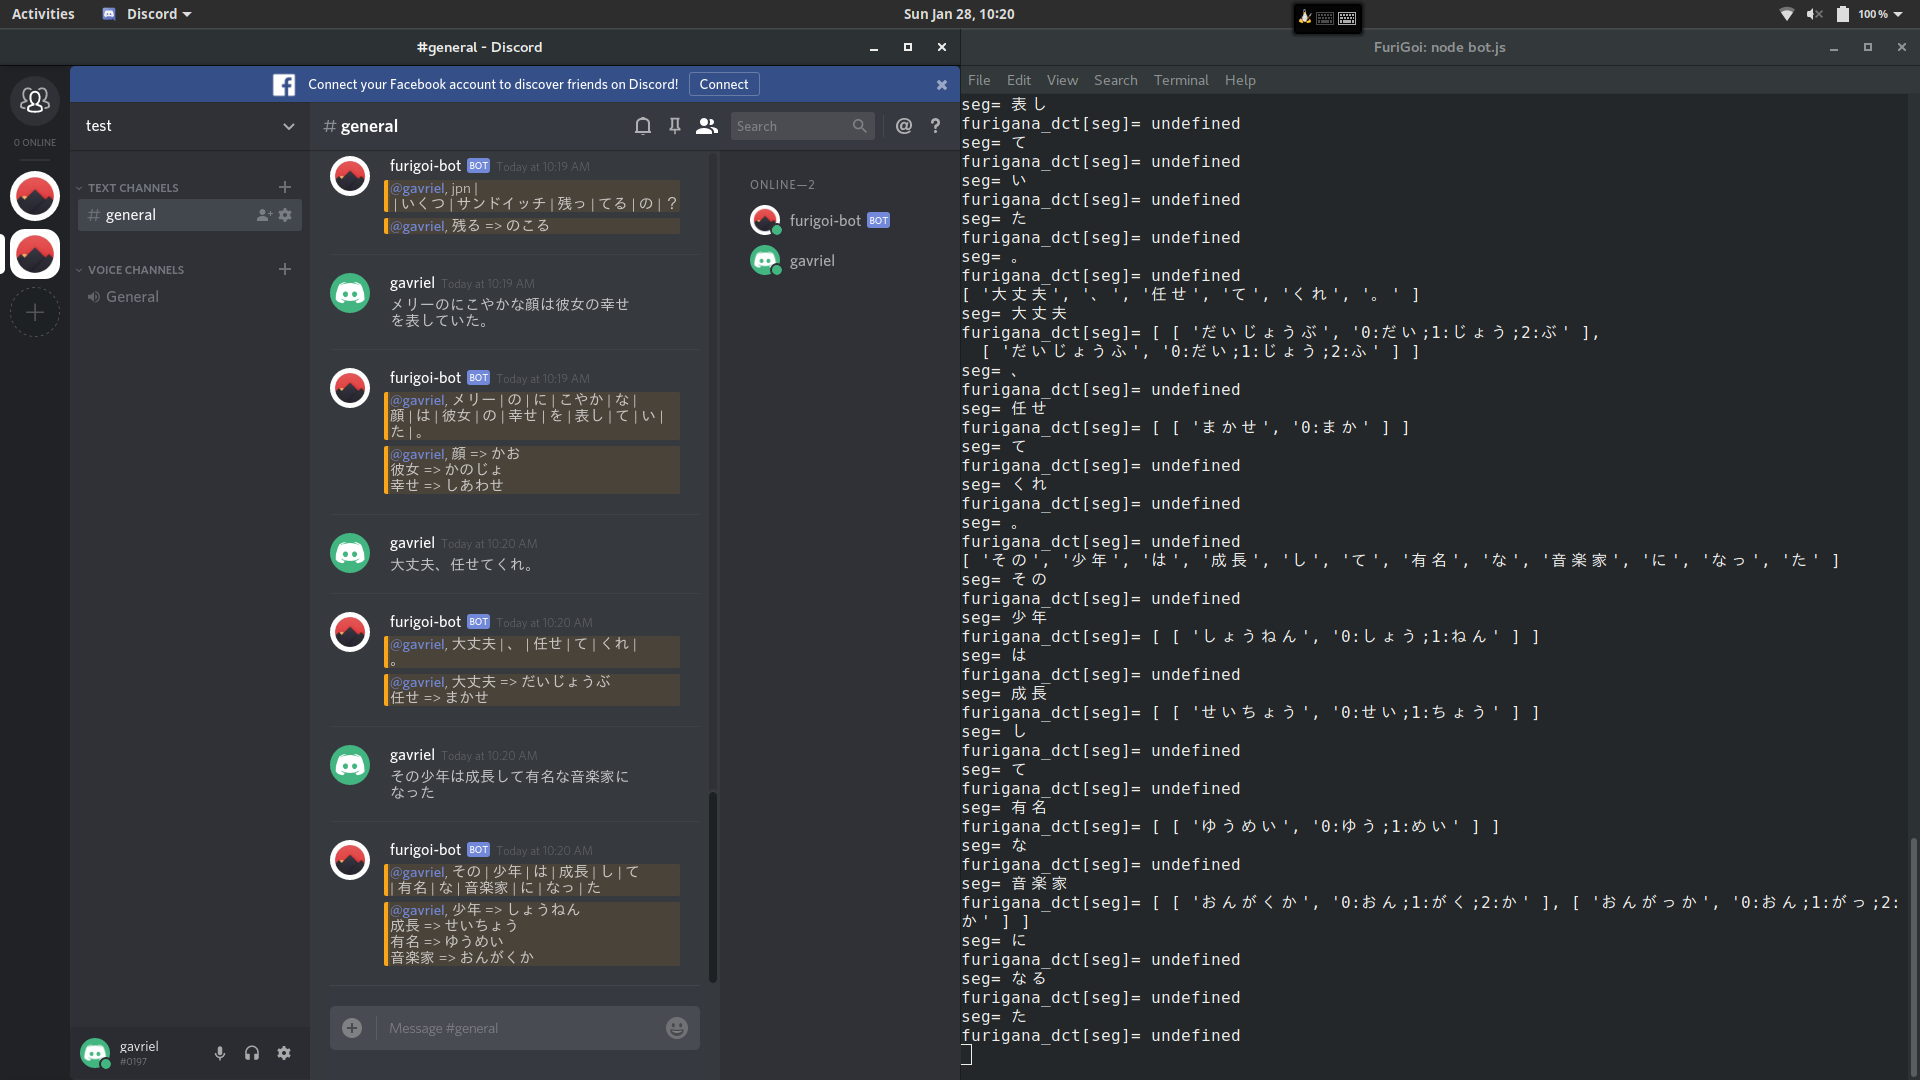This screenshot has width=1920, height=1080.
Task: Open the help question mark icon
Action: (x=935, y=126)
